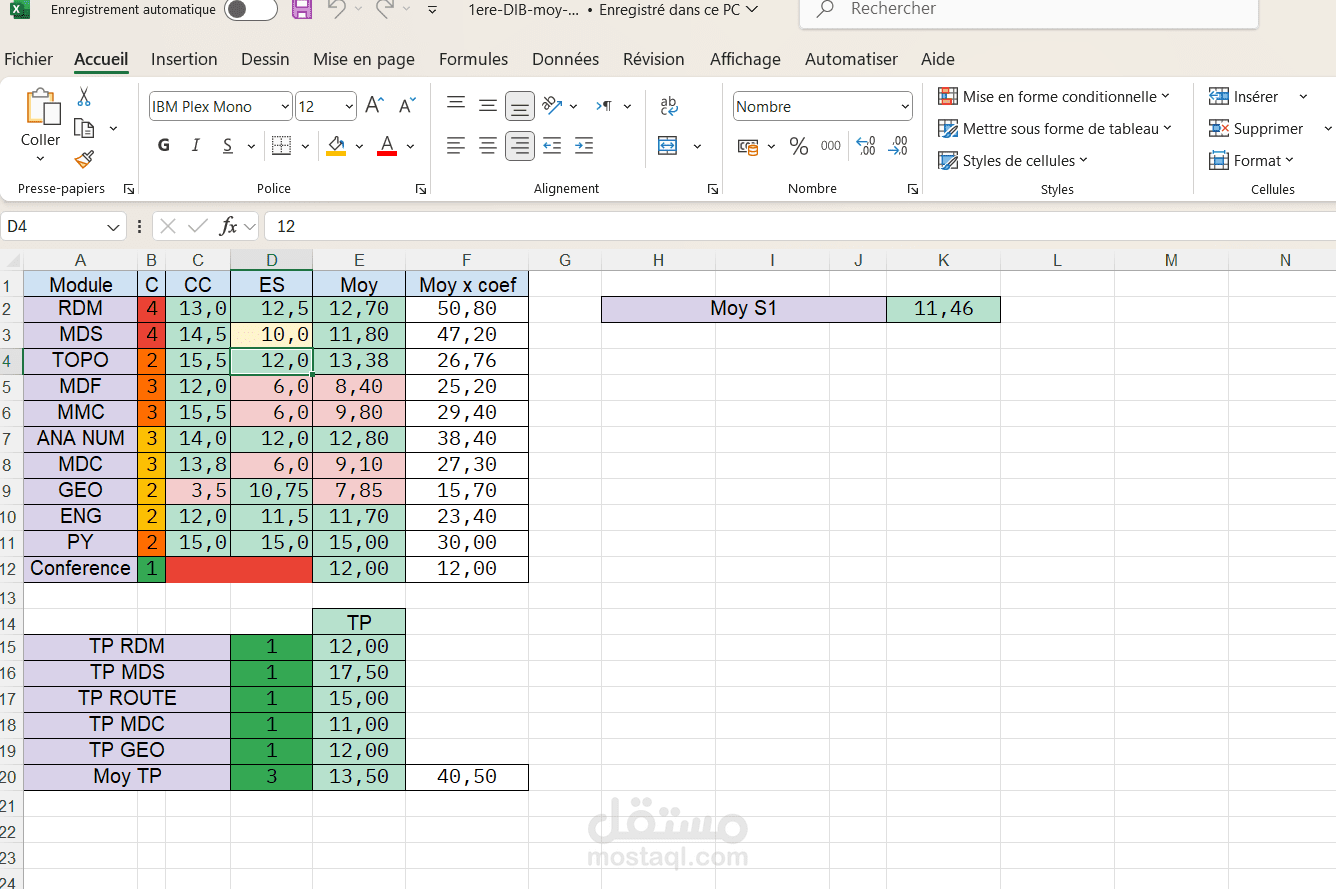Open the Nombre number format dropdown
The image size is (1336, 889).
(x=904, y=106)
